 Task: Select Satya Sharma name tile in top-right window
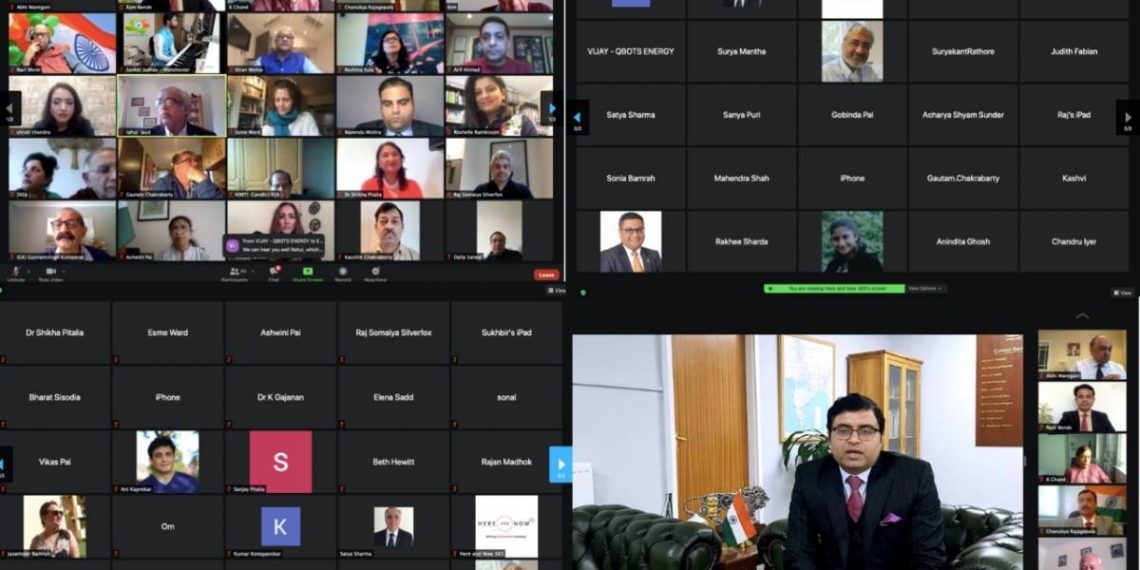(x=630, y=115)
